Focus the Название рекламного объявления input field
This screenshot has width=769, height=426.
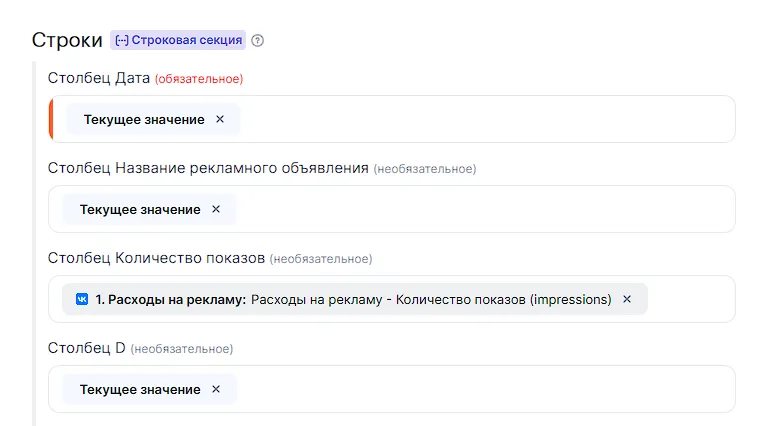point(480,209)
